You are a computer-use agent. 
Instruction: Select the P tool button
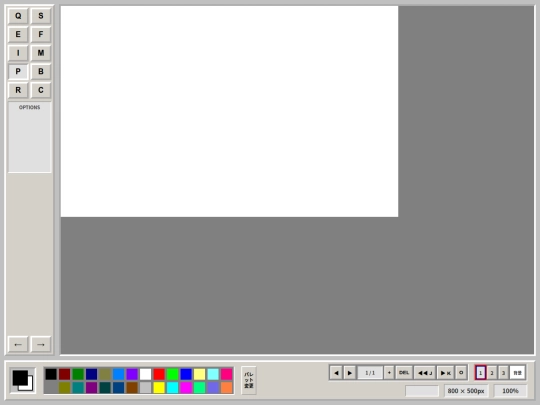(x=18, y=72)
